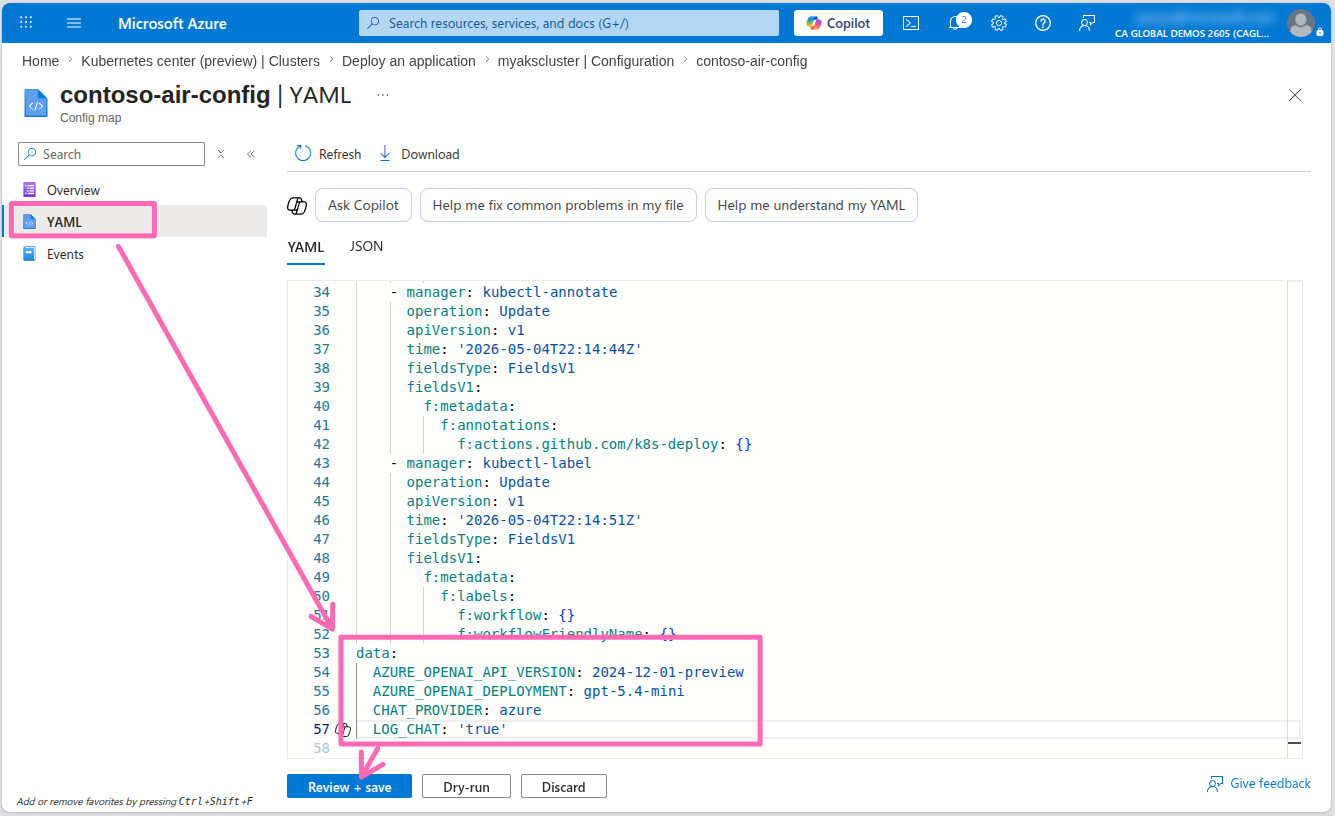Click the gpt-5.4-mini deployment value
The image size is (1335, 816).
coord(634,691)
